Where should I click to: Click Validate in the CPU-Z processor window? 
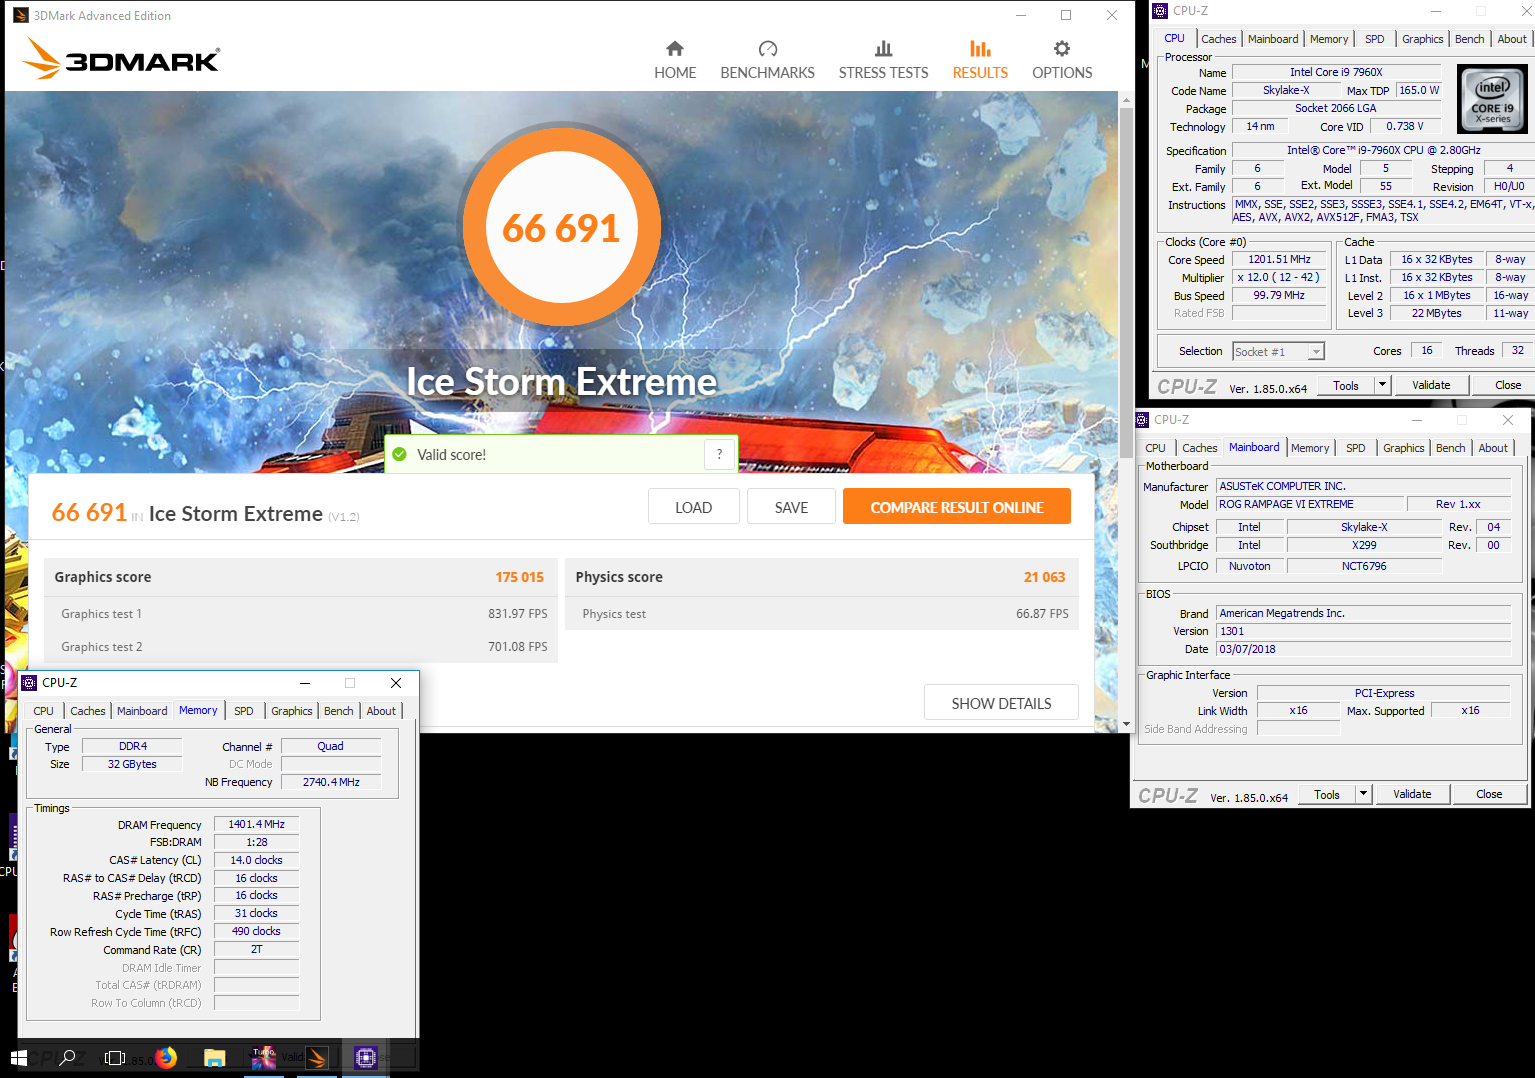1431,385
